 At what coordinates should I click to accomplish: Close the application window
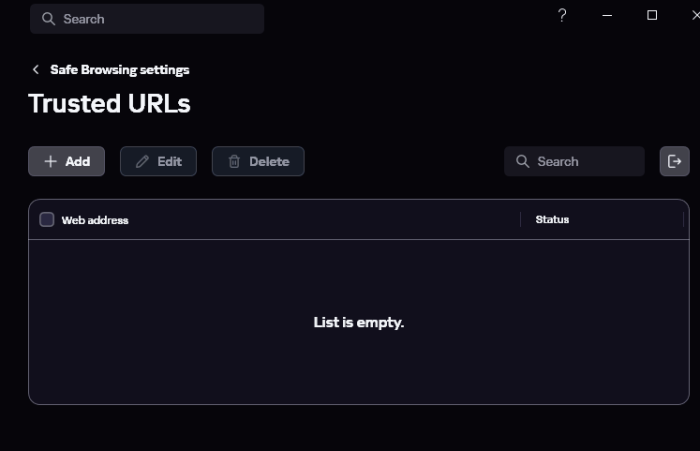[x=695, y=15]
